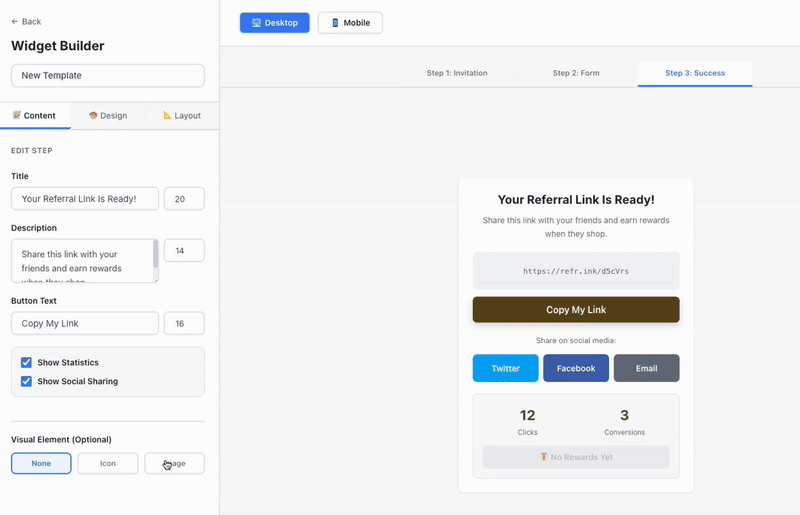Screen dimensions: 800x515
Task: Open the Design tab
Action: (x=108, y=116)
